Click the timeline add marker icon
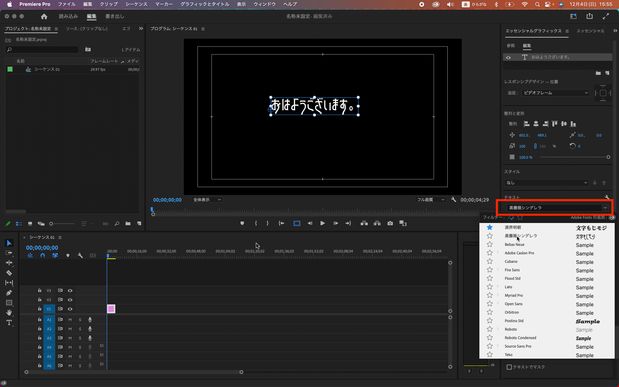The height and width of the screenshot is (387, 619). point(68,255)
